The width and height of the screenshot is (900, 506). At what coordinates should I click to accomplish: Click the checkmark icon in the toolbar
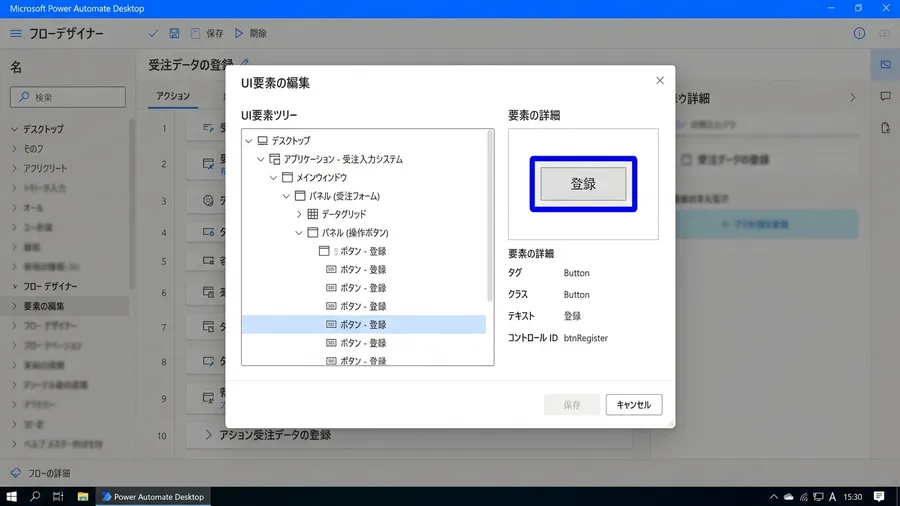click(x=153, y=34)
